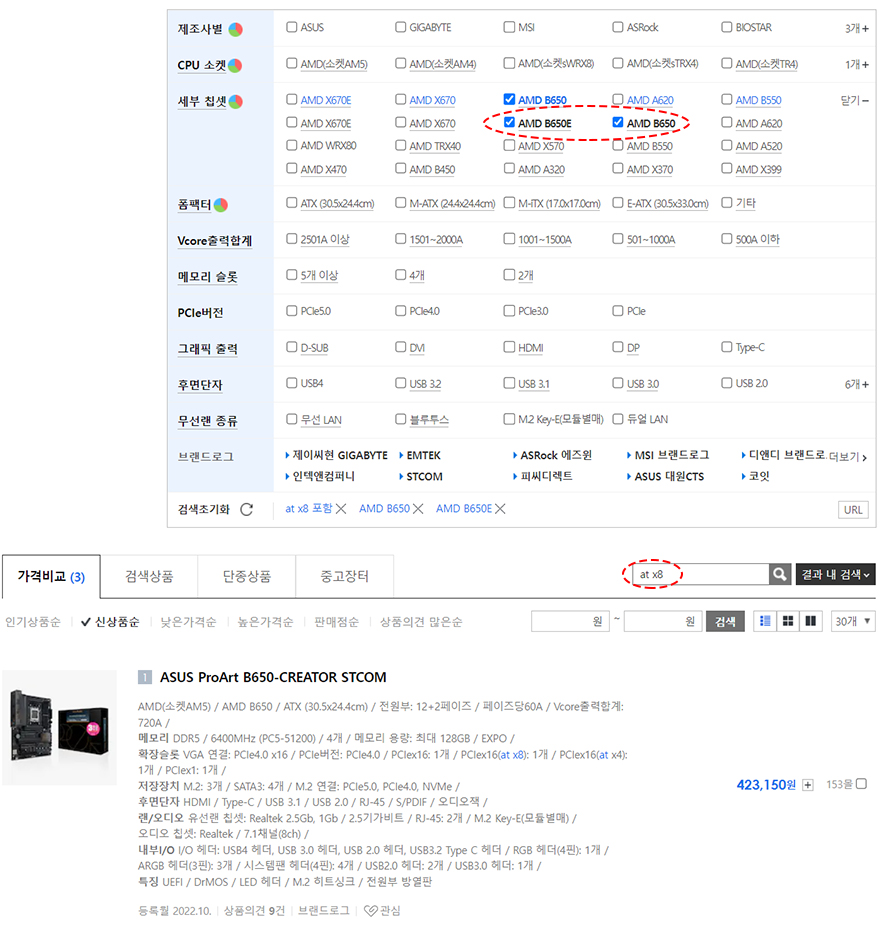Open the CPU 소켓 pie chart icon
The width and height of the screenshot is (880, 929).
click(235, 65)
